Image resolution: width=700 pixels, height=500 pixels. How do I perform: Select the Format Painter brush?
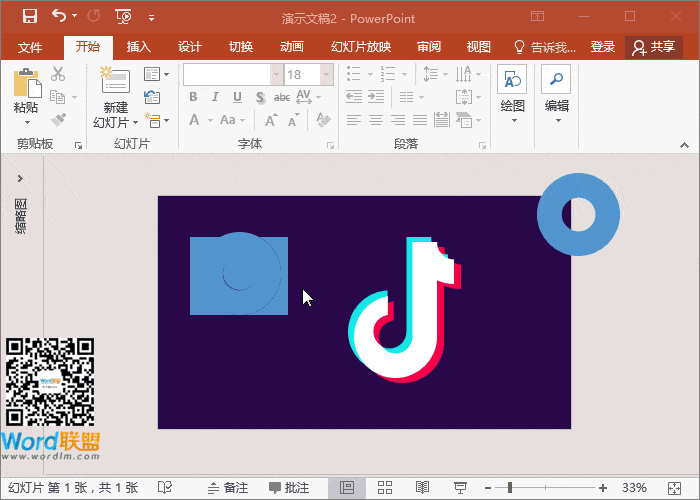[x=58, y=120]
